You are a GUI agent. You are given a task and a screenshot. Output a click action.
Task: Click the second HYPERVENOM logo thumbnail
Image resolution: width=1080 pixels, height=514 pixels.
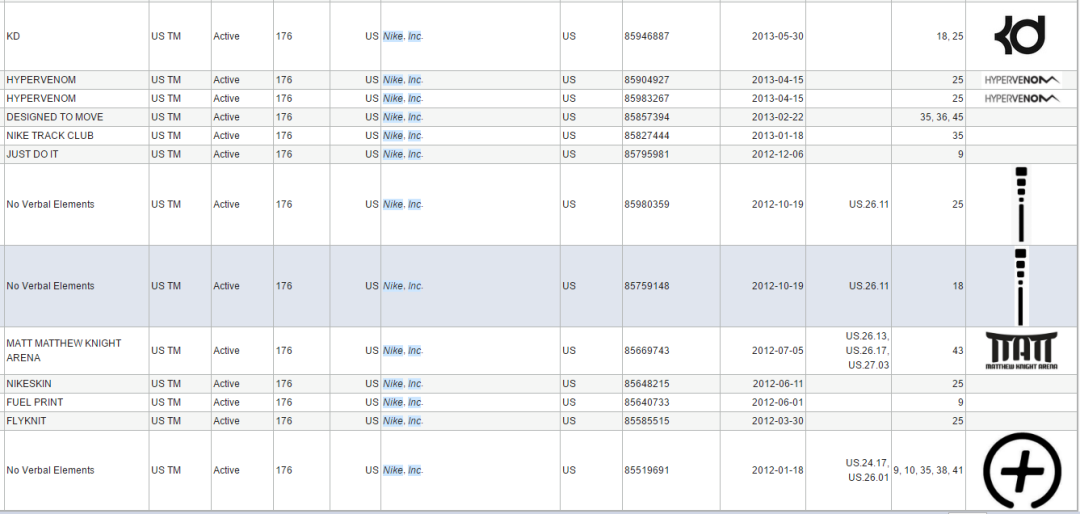point(1022,99)
